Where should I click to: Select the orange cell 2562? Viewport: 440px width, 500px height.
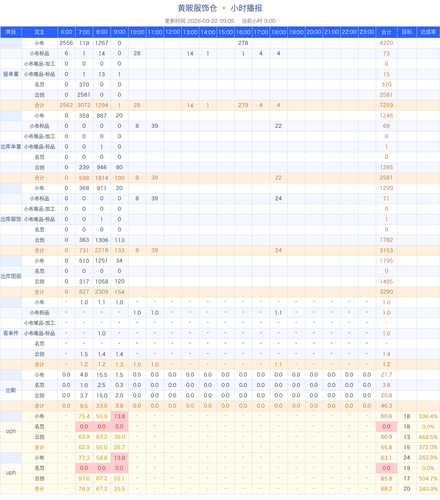pyautogui.click(x=66, y=105)
